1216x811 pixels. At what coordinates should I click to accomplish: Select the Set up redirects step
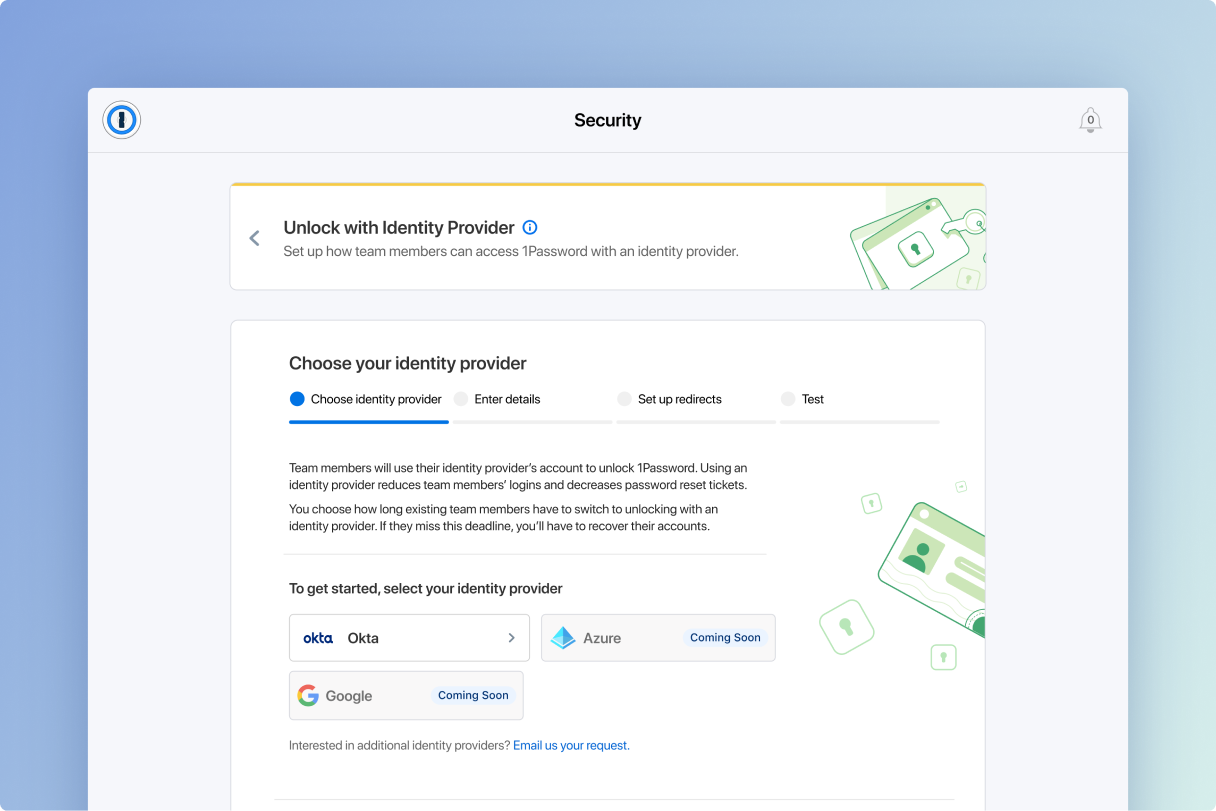click(x=696, y=405)
